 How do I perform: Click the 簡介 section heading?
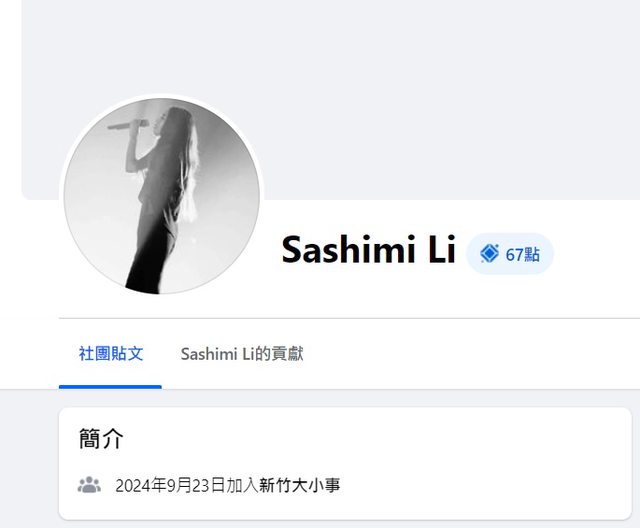[101, 439]
